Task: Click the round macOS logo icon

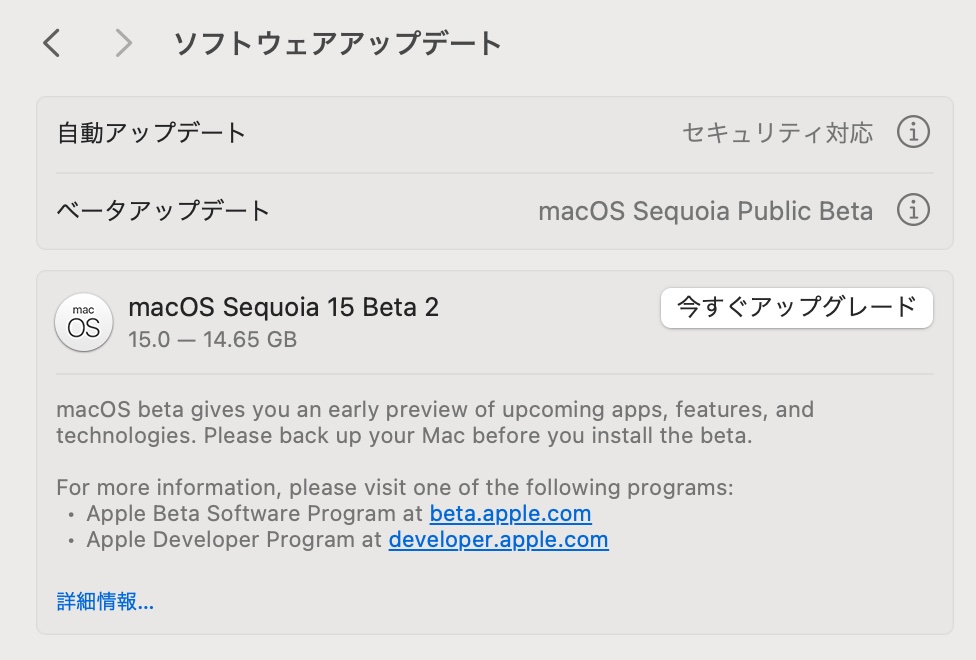Action: click(84, 322)
